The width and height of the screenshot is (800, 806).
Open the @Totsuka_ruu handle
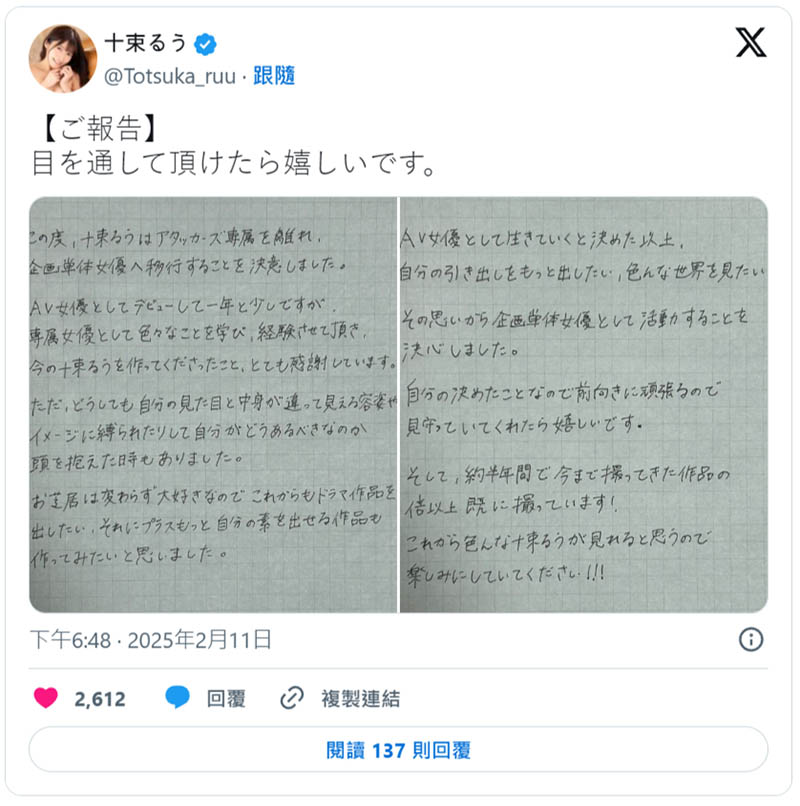170,76
